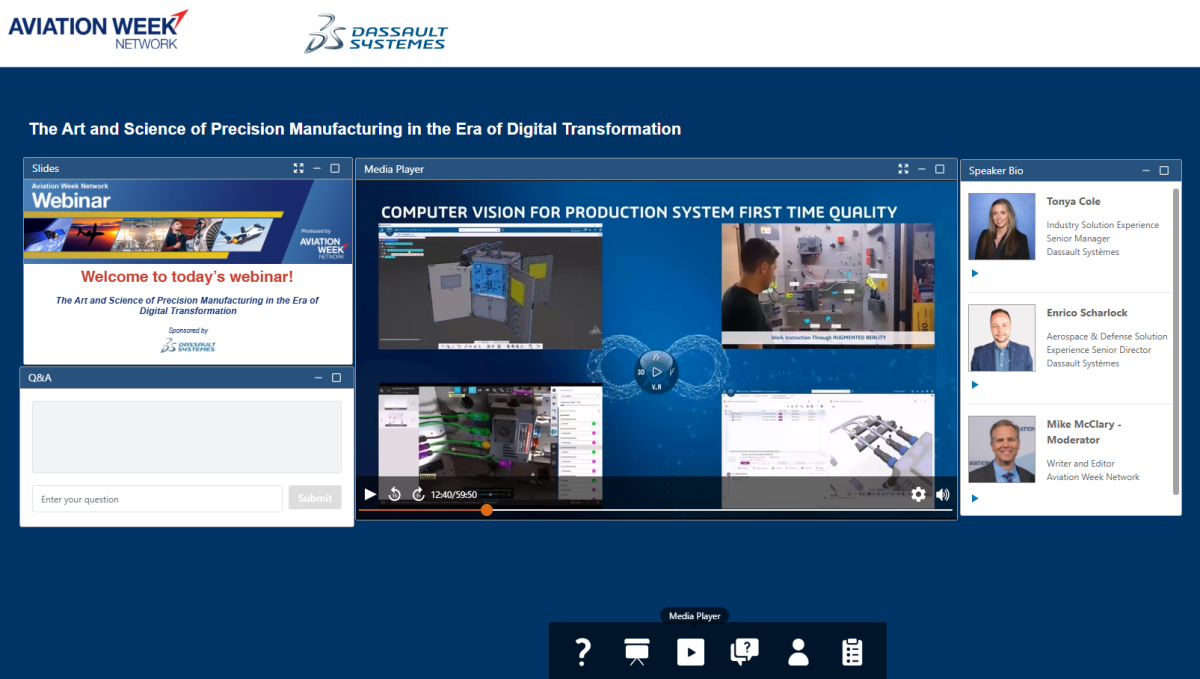The image size is (1200, 679).
Task: Click the Submit button in Q&A
Action: pyautogui.click(x=315, y=498)
